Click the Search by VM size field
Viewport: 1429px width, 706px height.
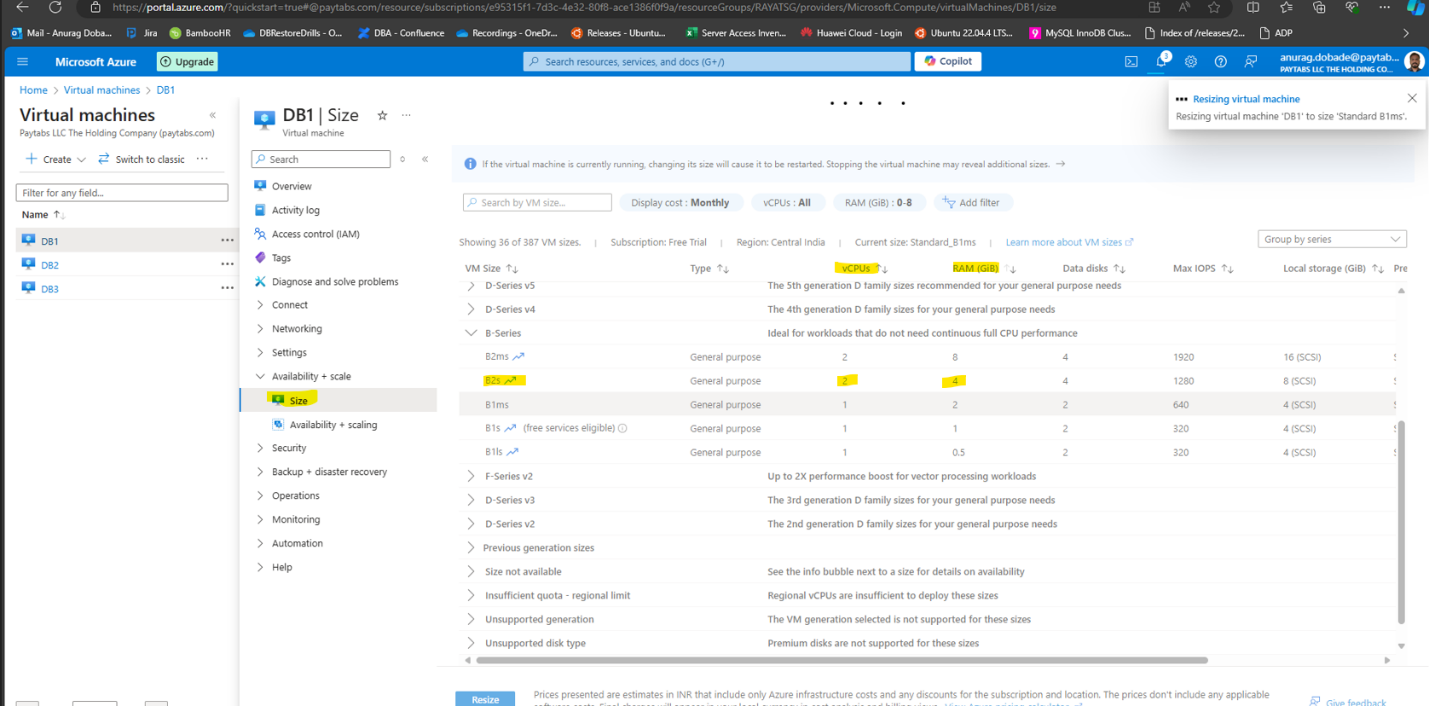pos(537,202)
